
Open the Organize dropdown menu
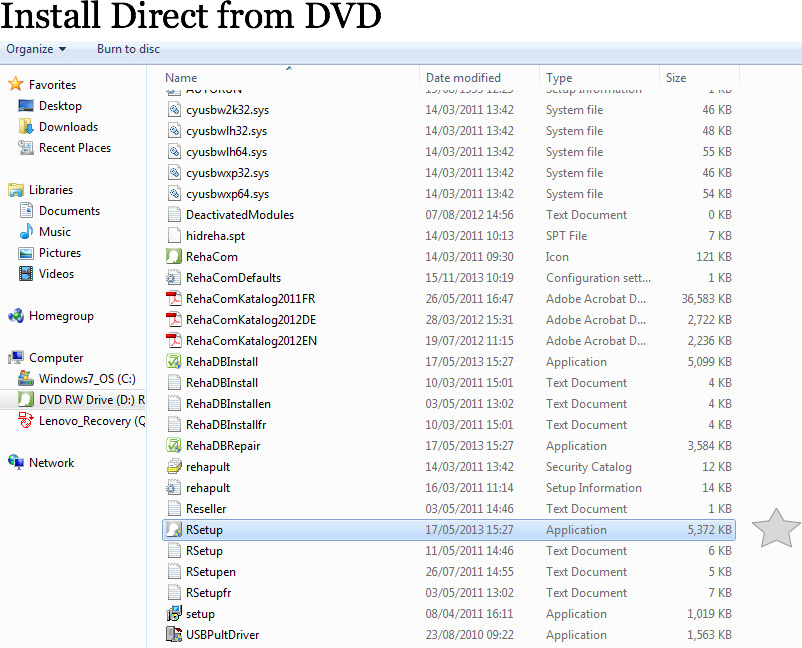[36, 49]
